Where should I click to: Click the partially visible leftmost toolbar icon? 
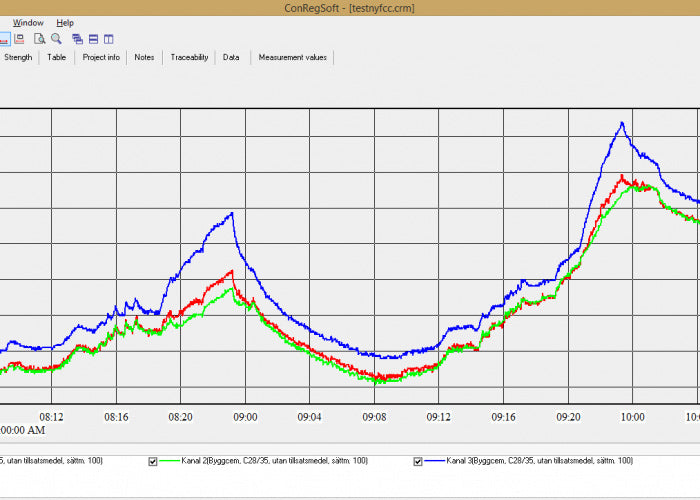pos(4,39)
